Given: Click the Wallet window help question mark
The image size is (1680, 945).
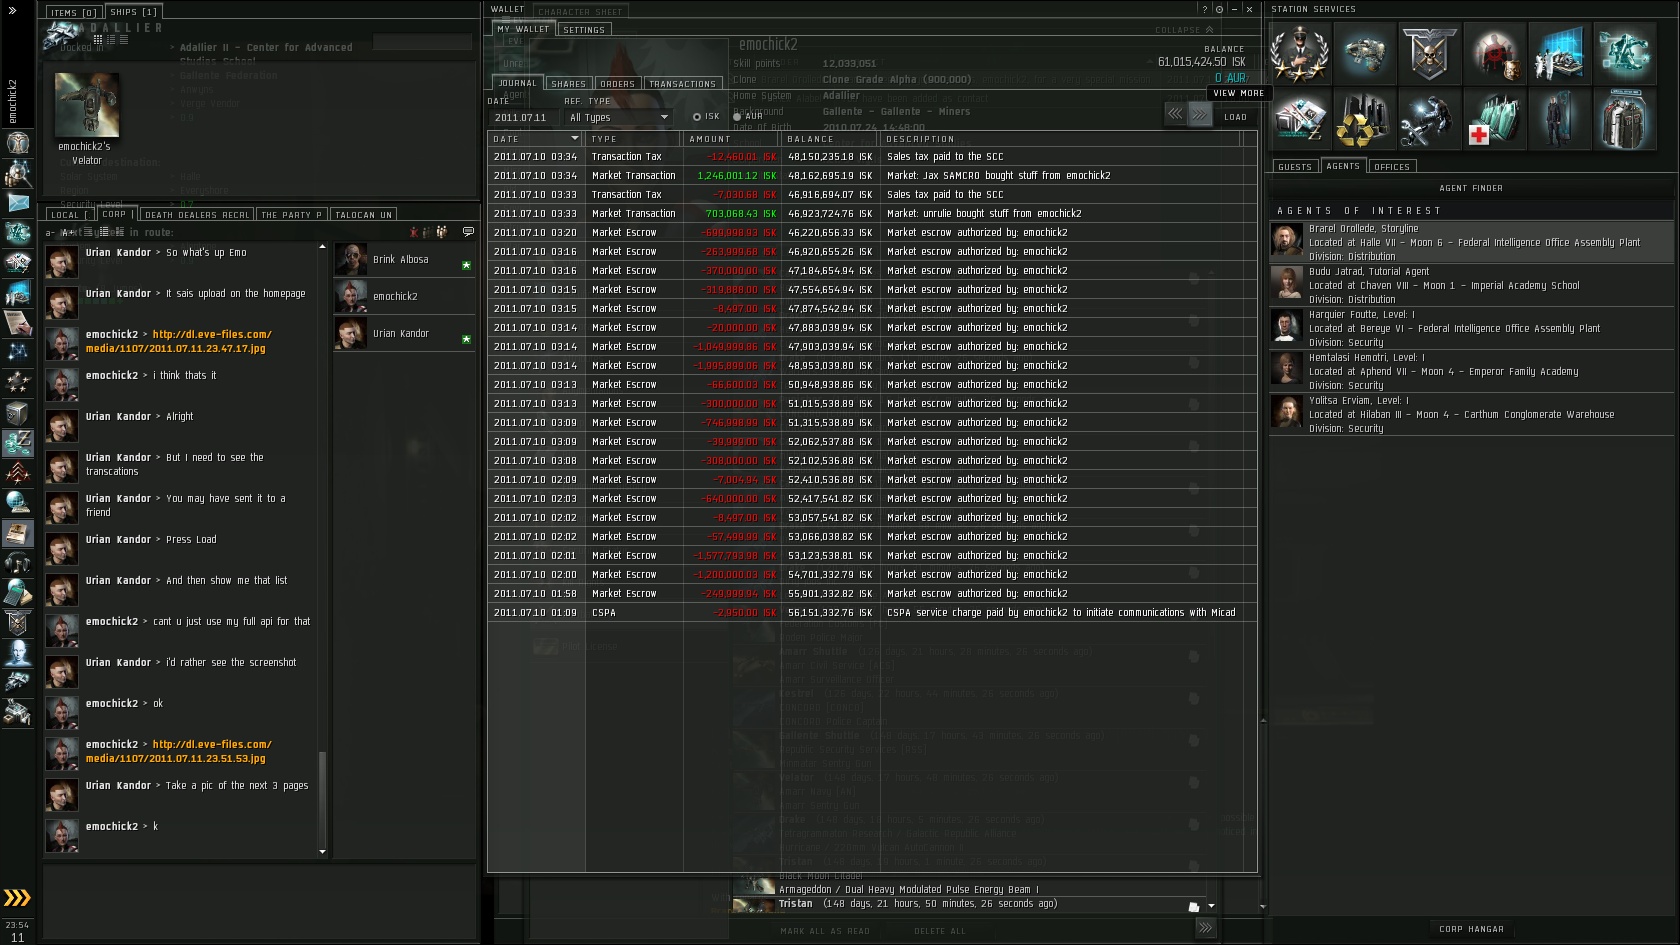Looking at the screenshot, I should point(1204,9).
